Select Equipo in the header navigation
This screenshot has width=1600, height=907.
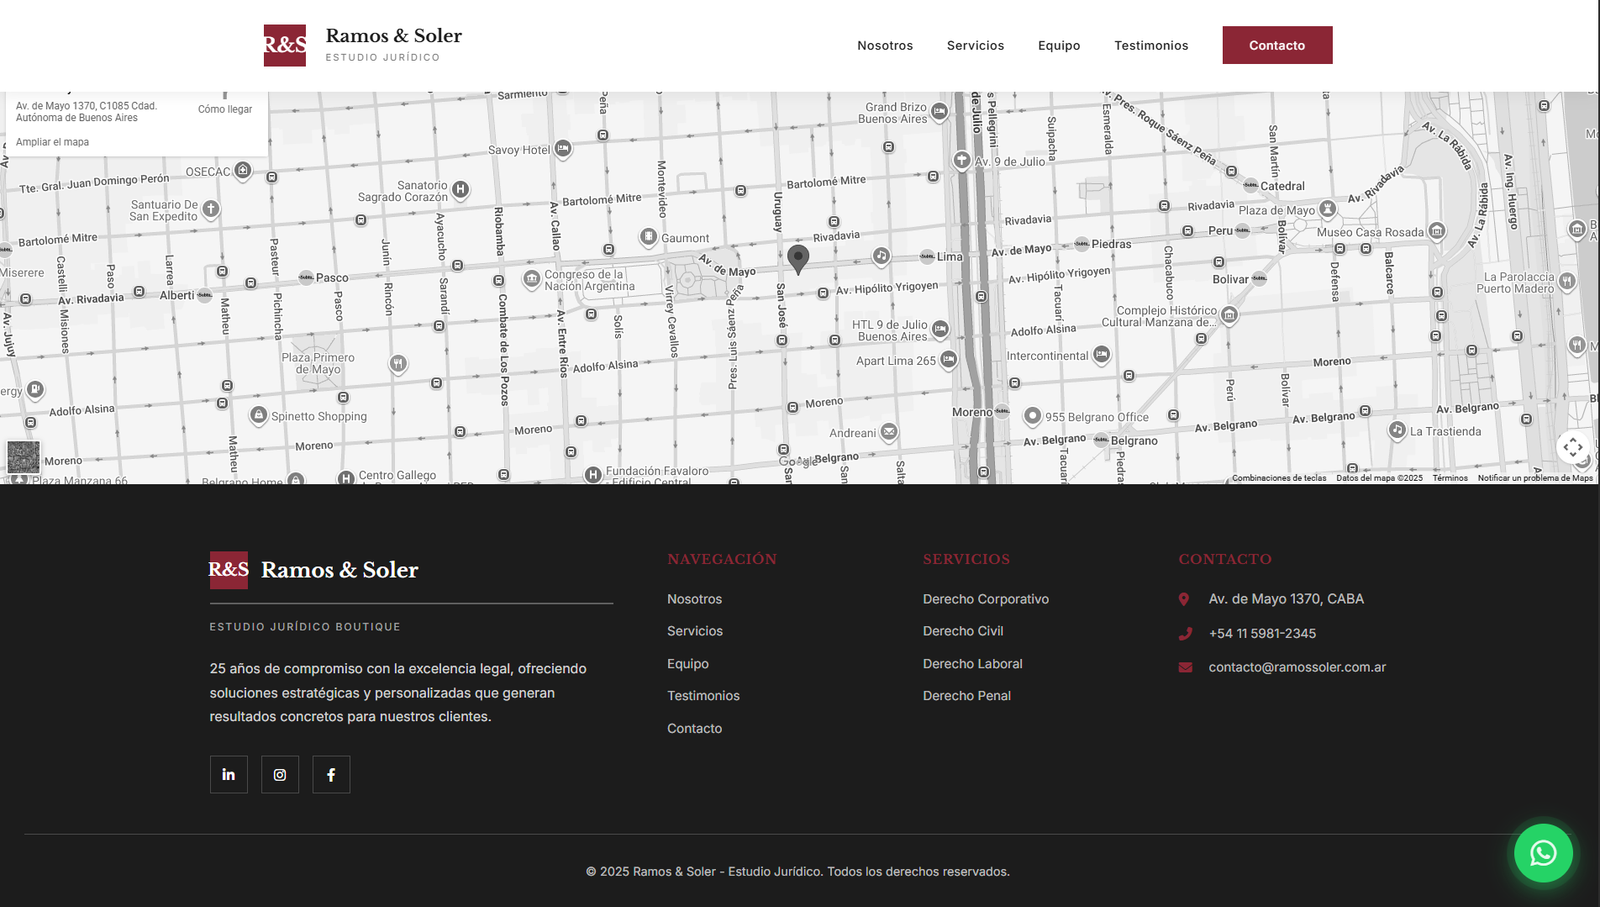(x=1059, y=46)
